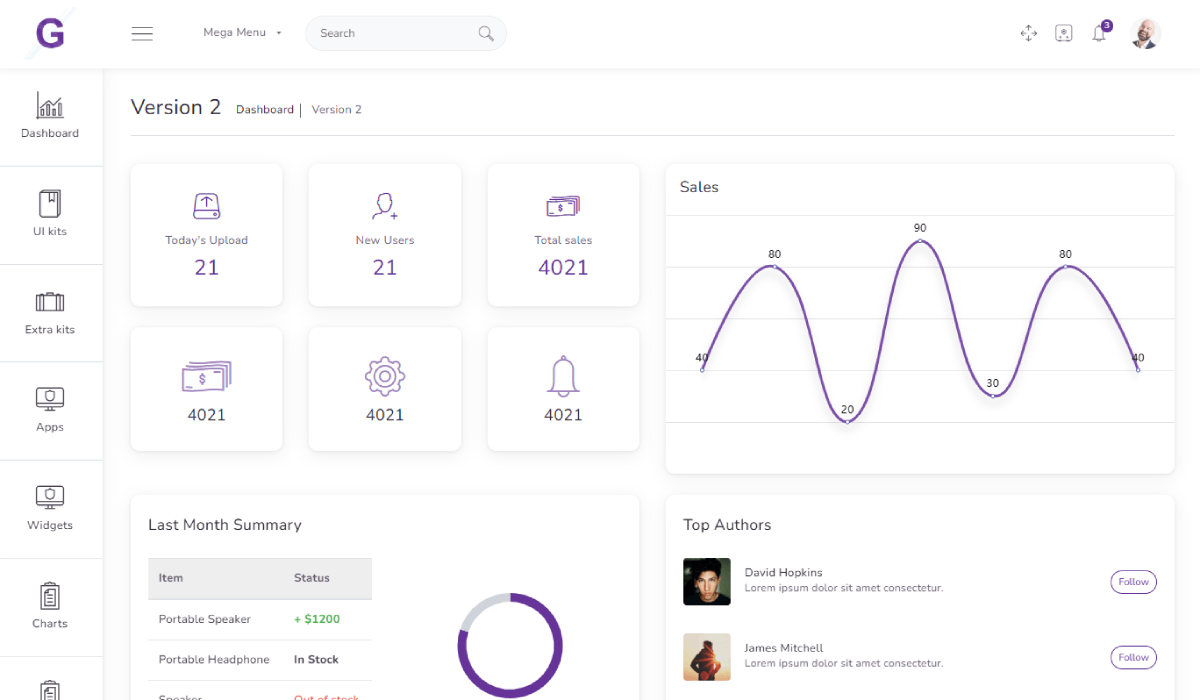This screenshot has width=1200, height=700.
Task: Click the Dashboard breadcrumb link
Action: 265,110
